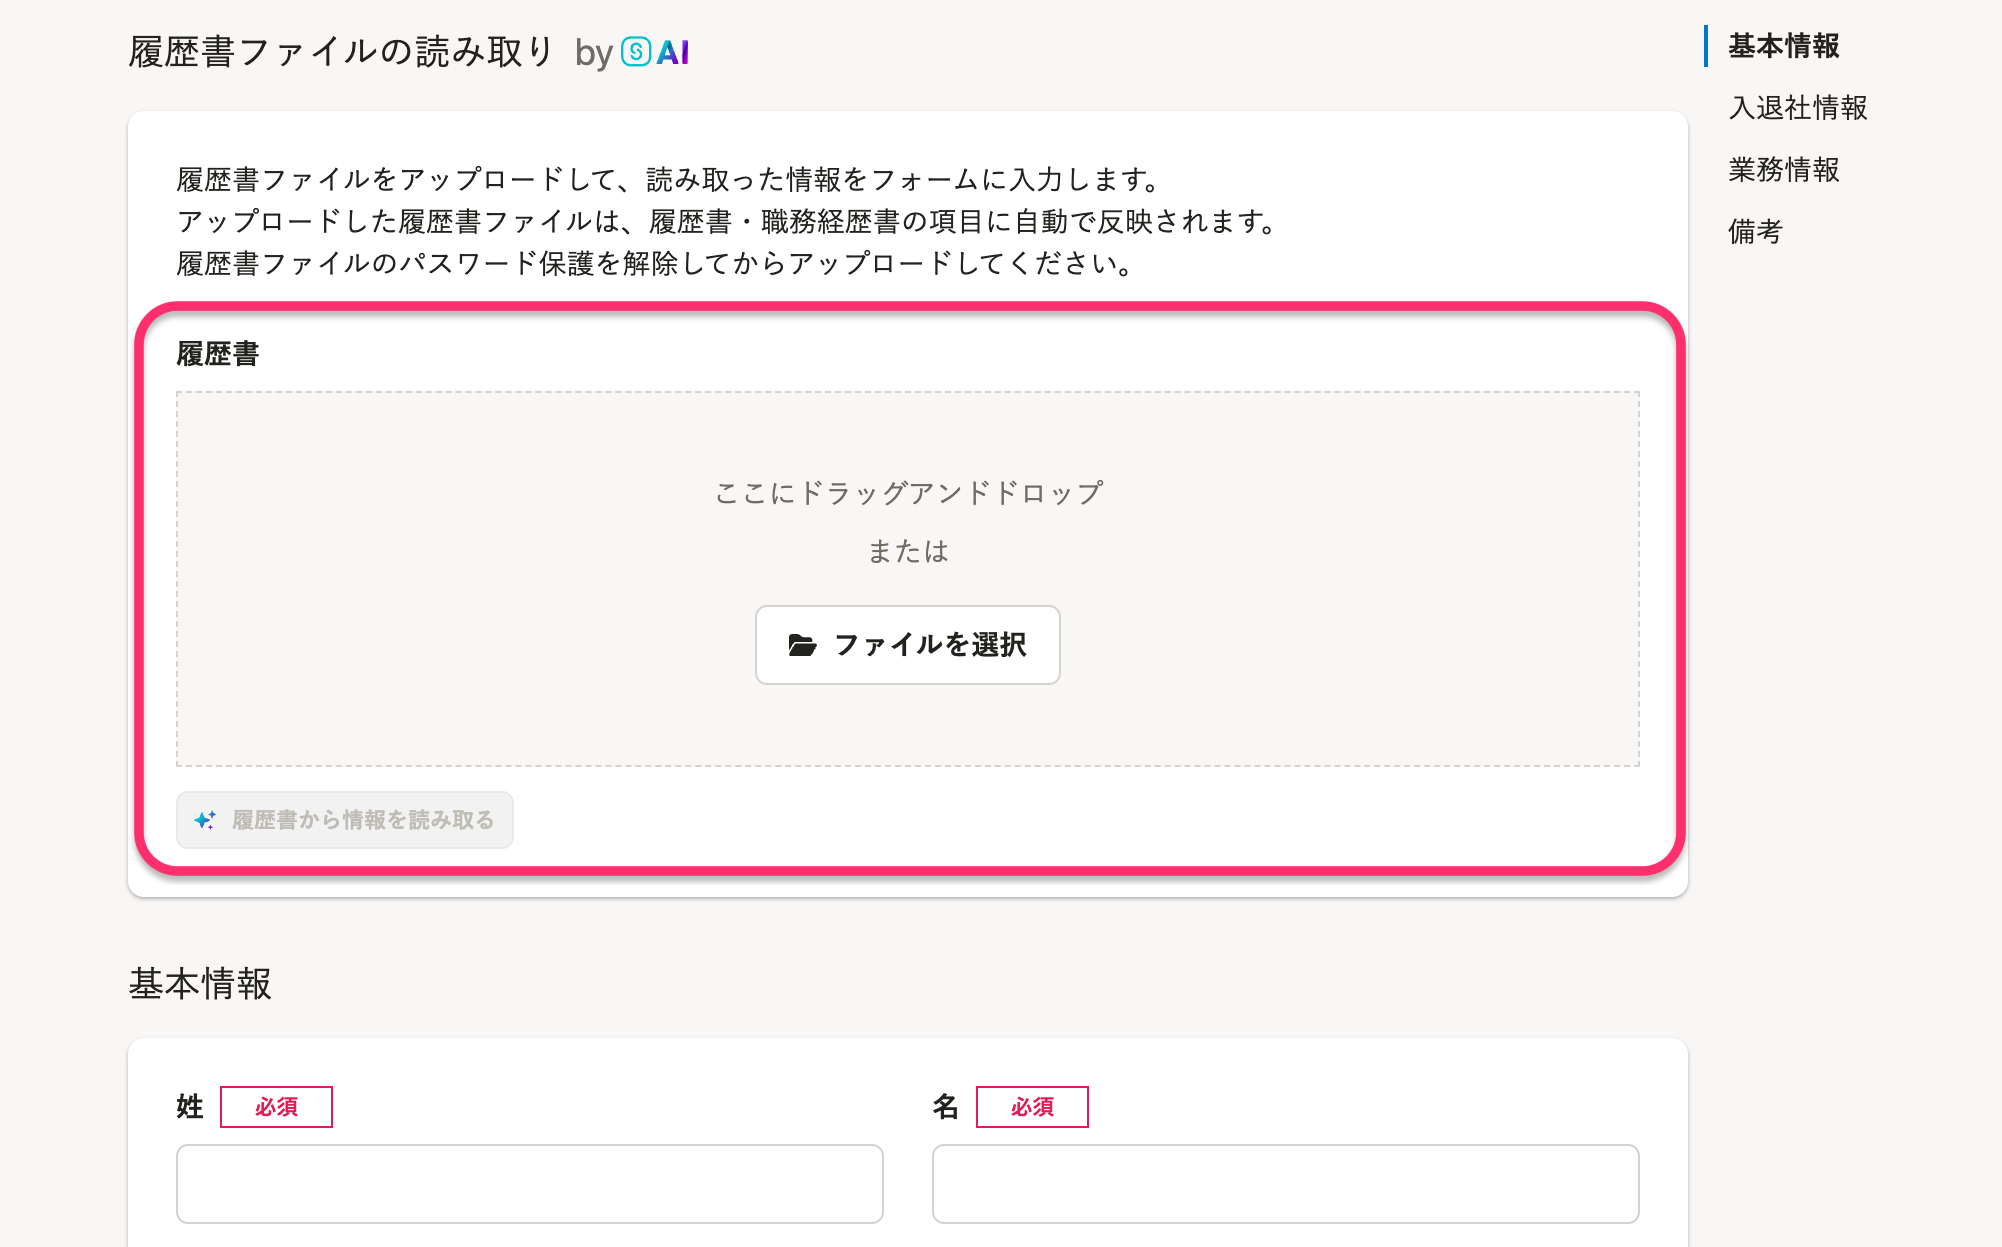Viewport: 2002px width, 1247px height.
Task: Click the AI gradient text next to the logo
Action: click(673, 52)
